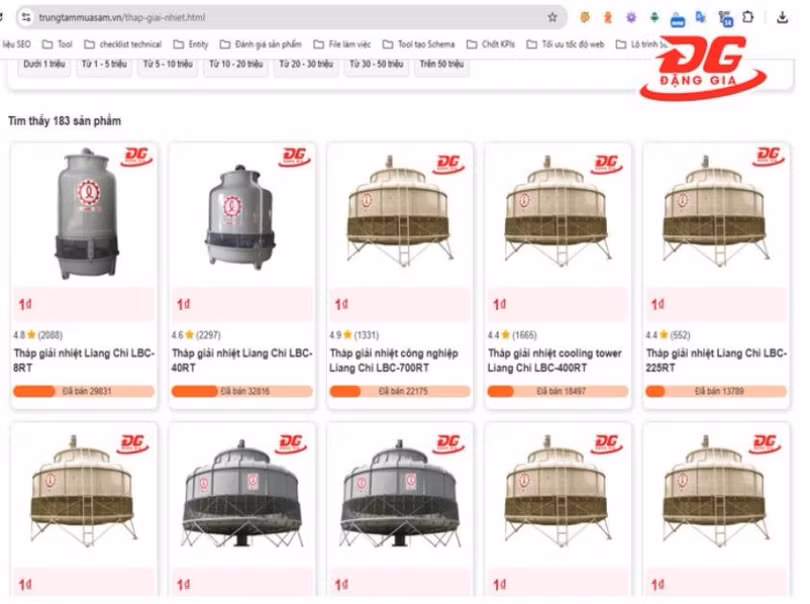This screenshot has width=810, height=604.
Task: Open Tháp giải nhiệt cooling tower LBC-400RT link
Action: [555, 361]
